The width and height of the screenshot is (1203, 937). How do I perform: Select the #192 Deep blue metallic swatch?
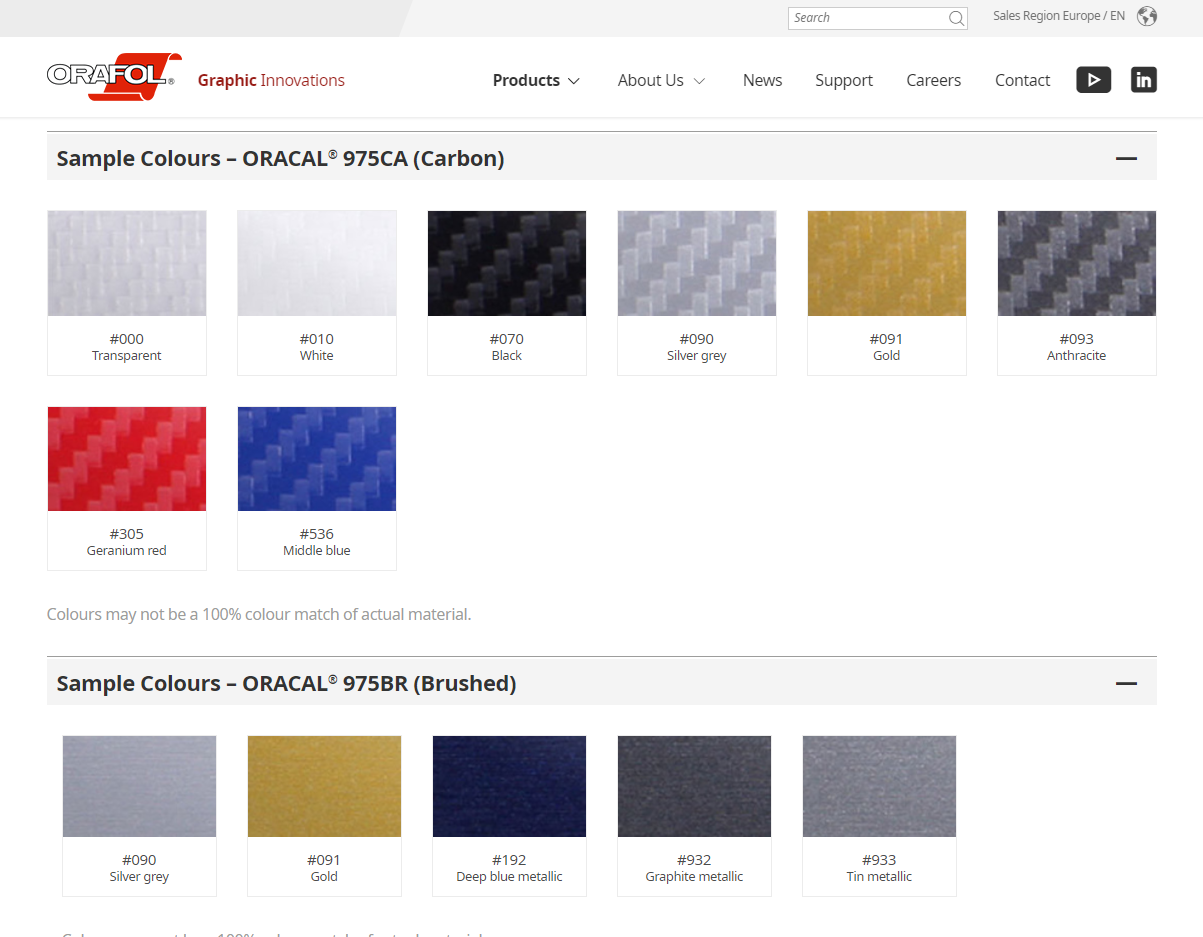pos(509,816)
